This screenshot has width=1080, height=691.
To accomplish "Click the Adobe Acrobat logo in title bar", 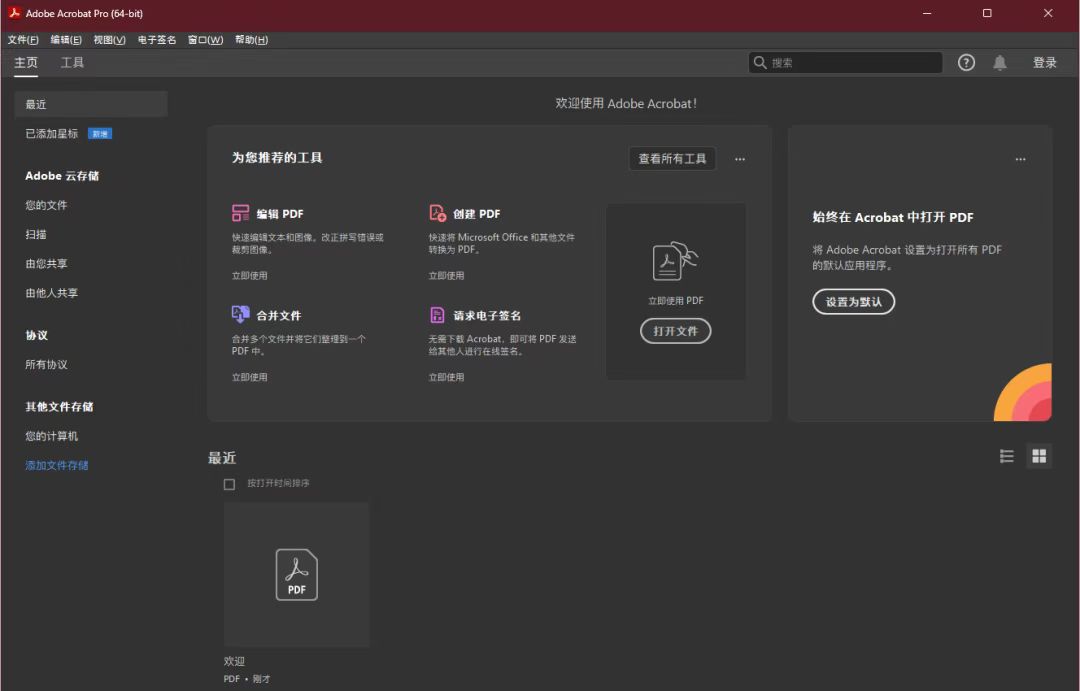I will (14, 13).
